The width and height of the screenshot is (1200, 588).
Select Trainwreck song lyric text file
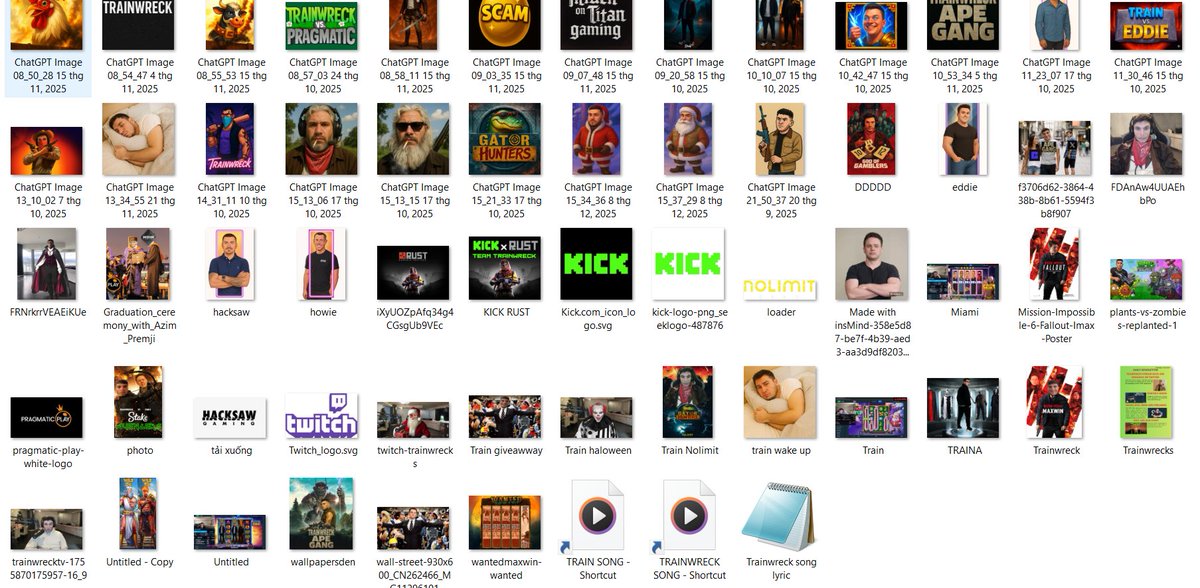coord(781,516)
